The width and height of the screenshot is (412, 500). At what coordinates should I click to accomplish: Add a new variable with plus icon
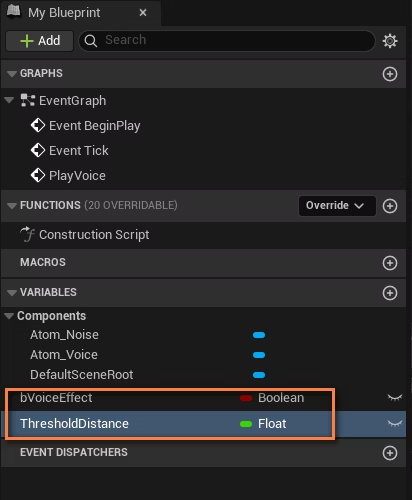[x=390, y=293]
